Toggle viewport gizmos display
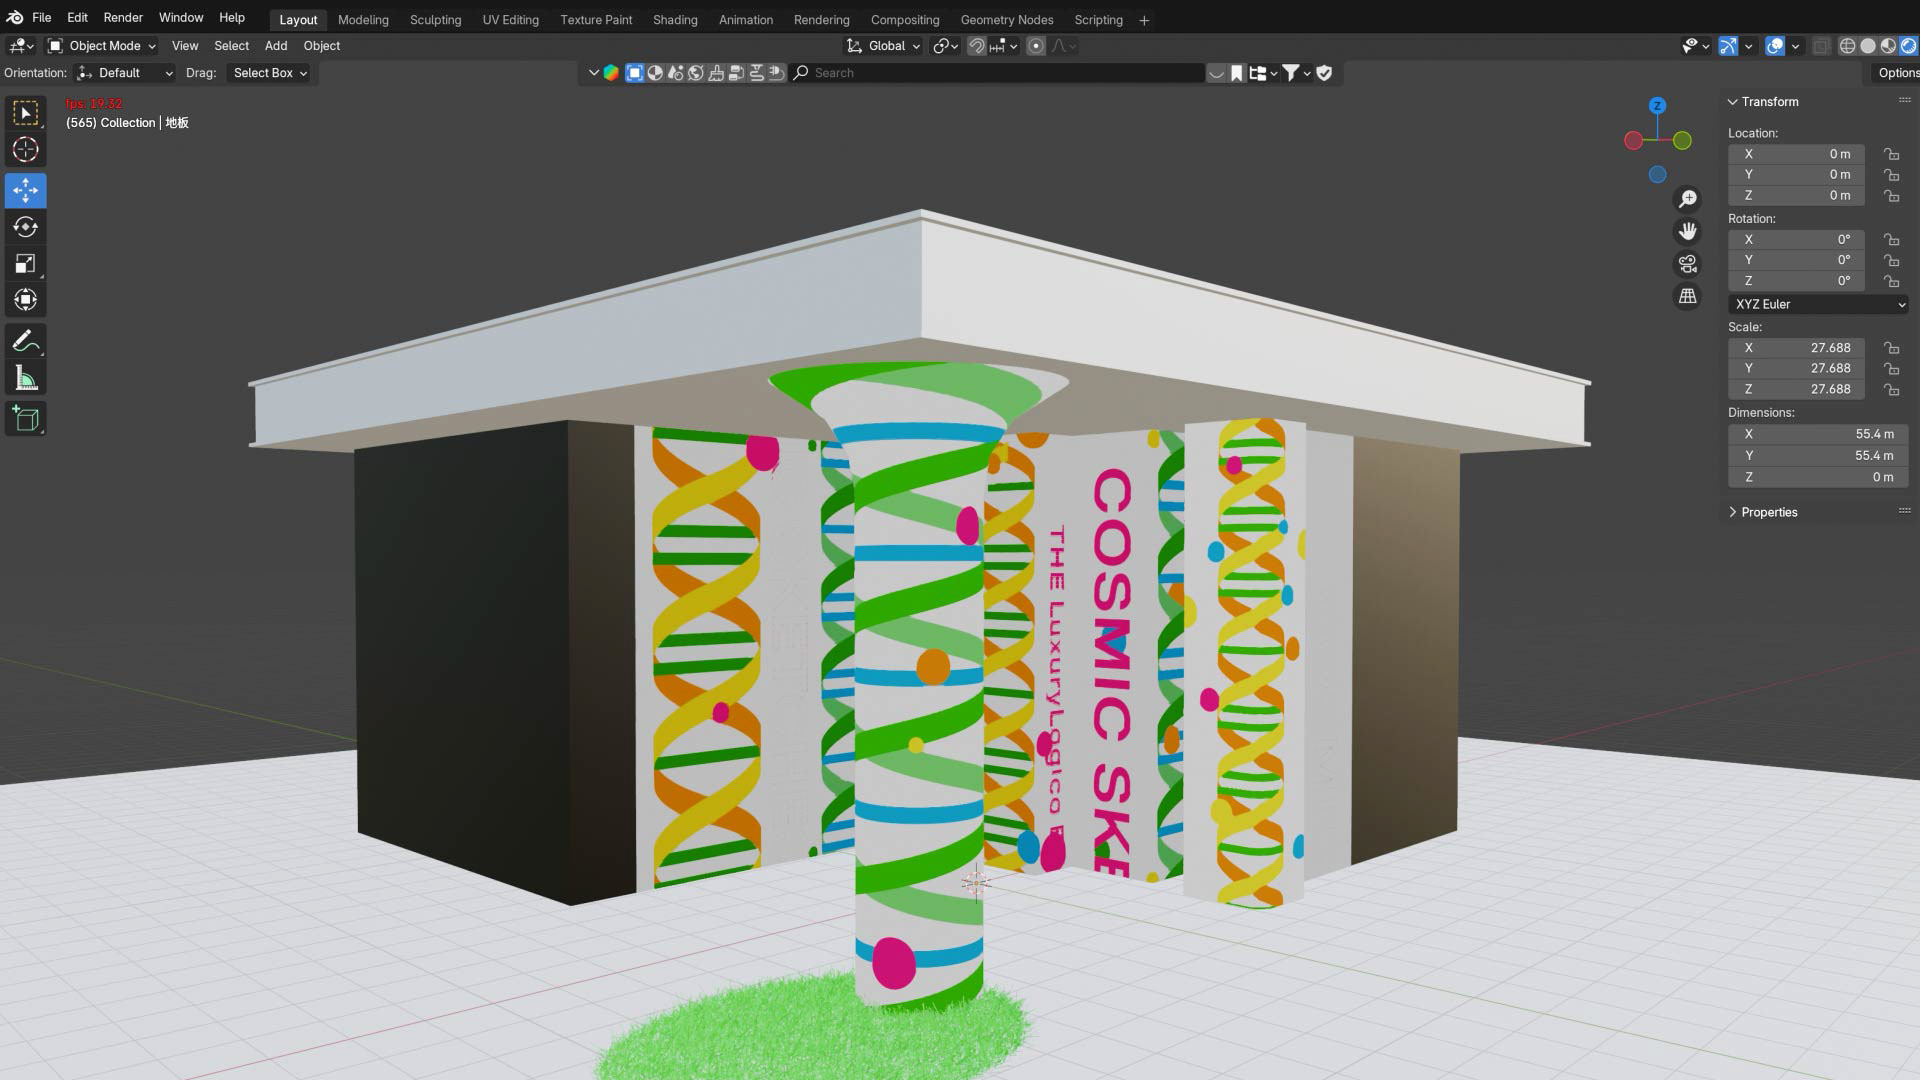1920x1080 pixels. (1728, 46)
